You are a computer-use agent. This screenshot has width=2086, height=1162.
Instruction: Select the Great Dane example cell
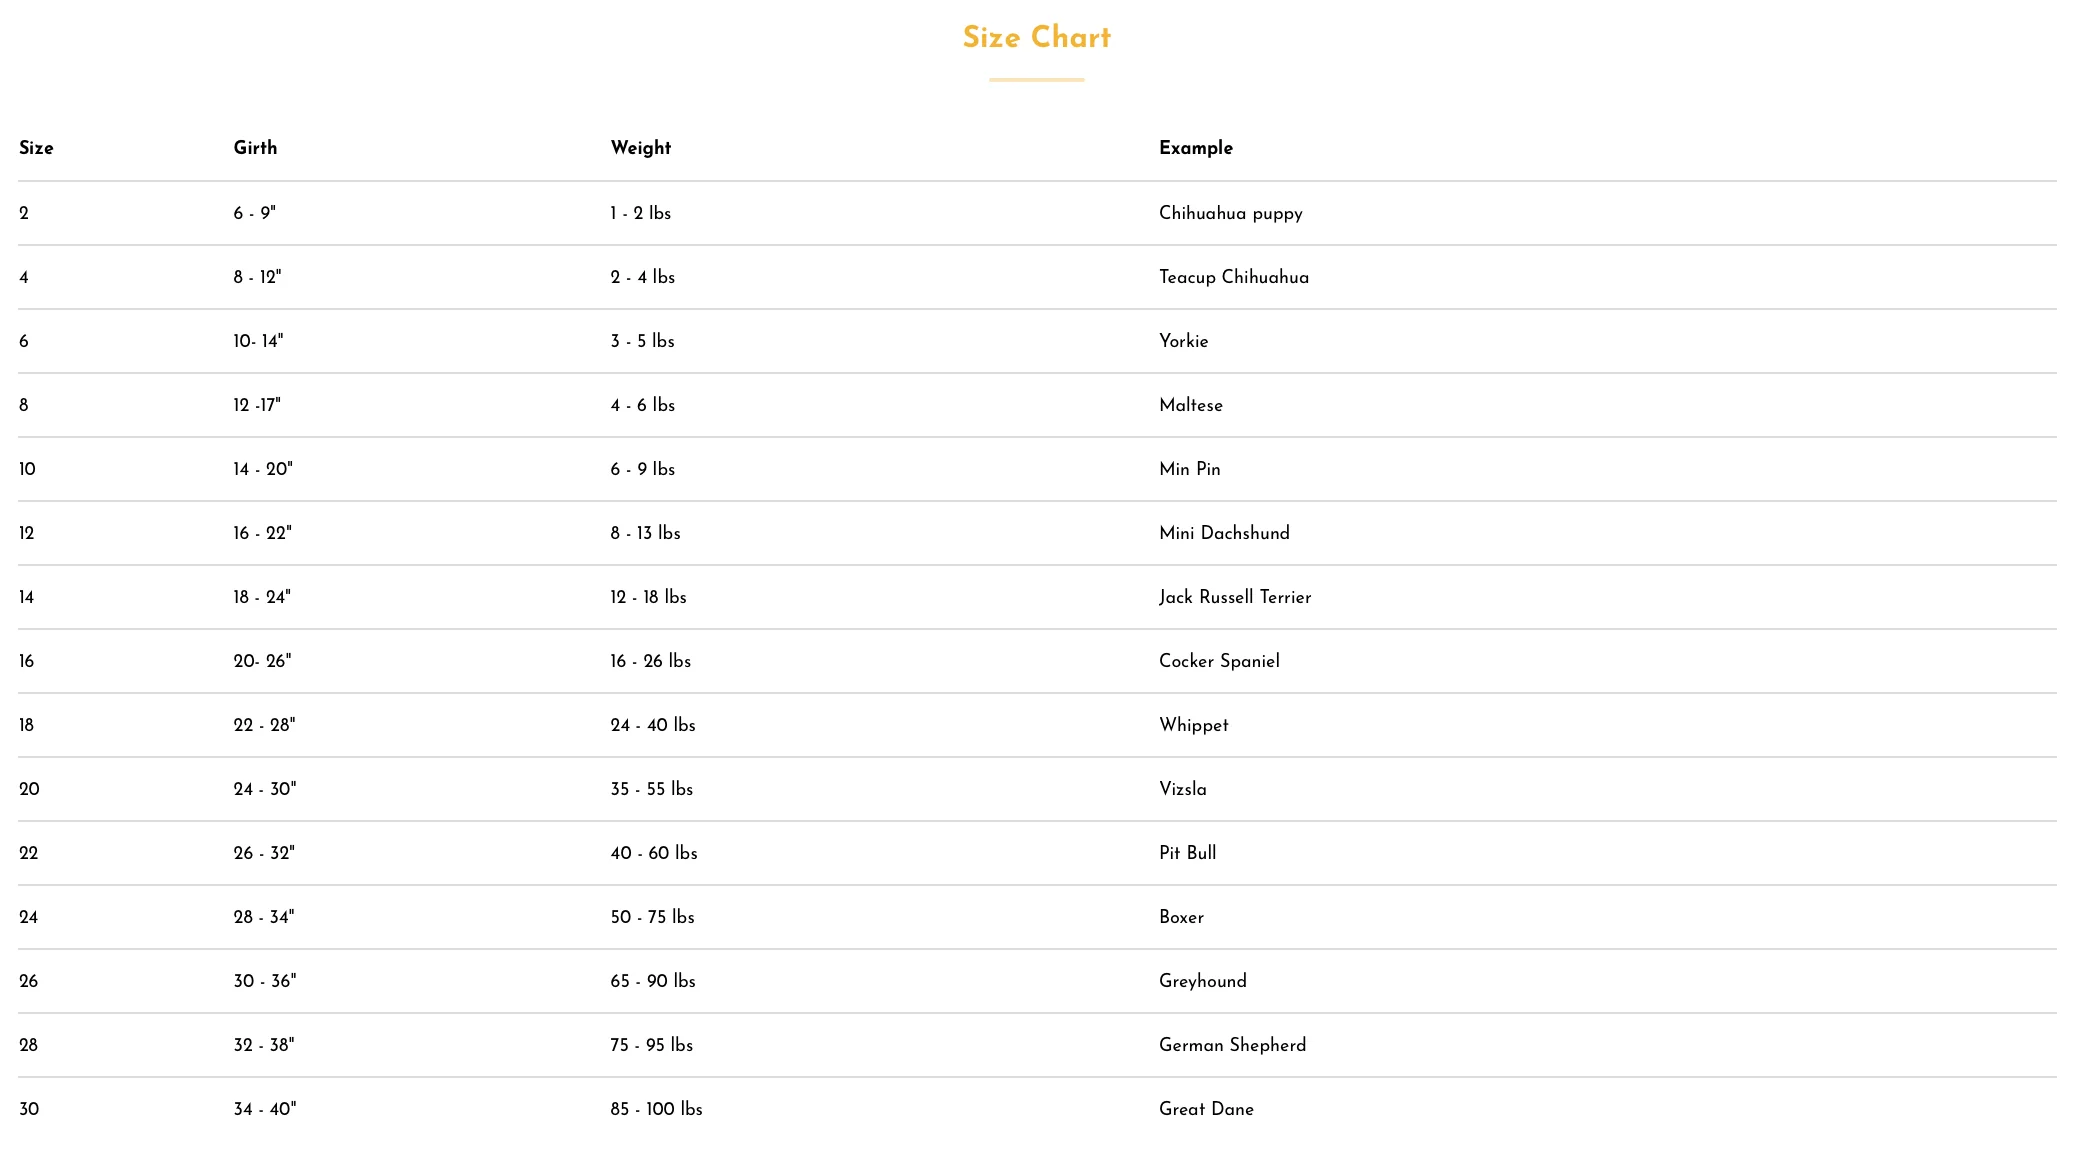[1206, 1109]
